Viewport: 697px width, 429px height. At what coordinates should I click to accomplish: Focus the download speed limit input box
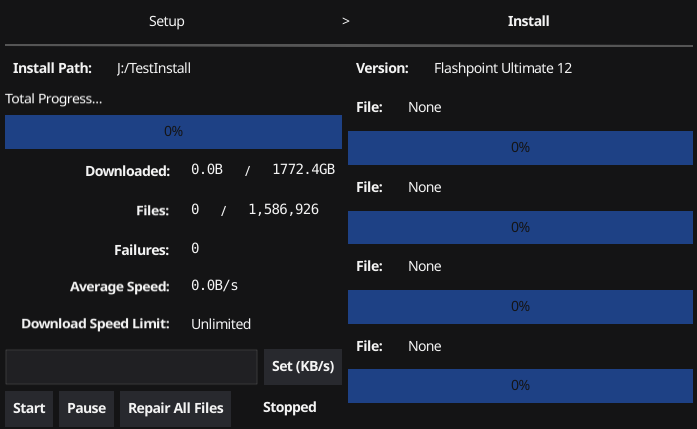[131, 366]
